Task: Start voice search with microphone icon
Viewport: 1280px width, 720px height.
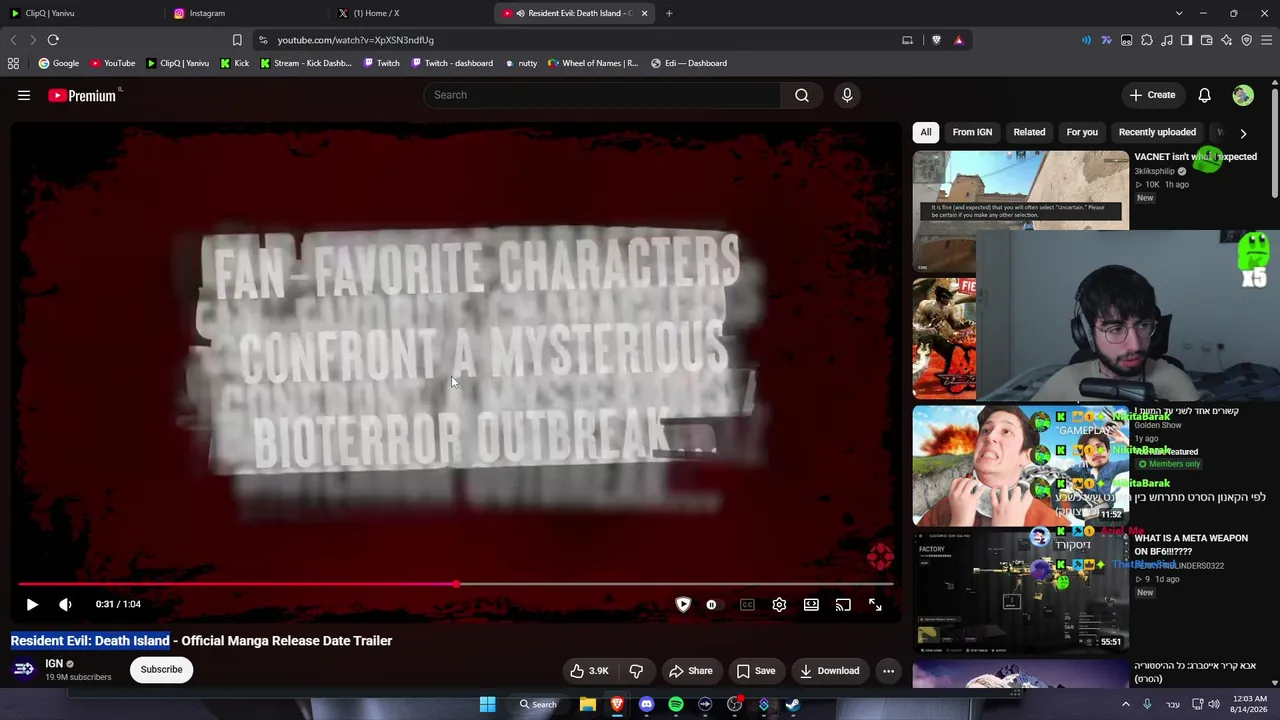Action: [x=847, y=95]
